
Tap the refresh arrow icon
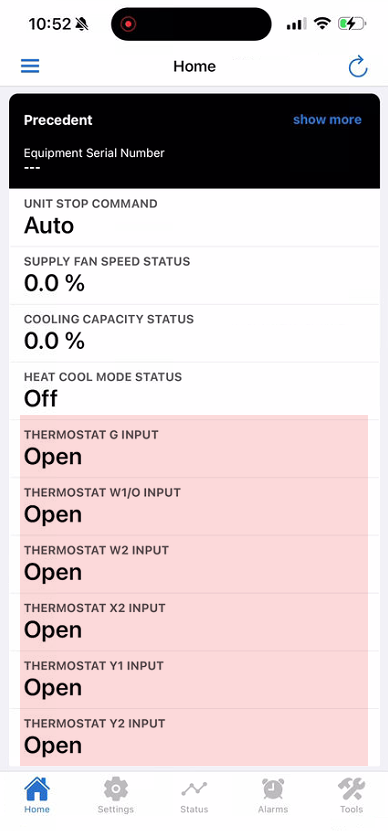coord(358,66)
